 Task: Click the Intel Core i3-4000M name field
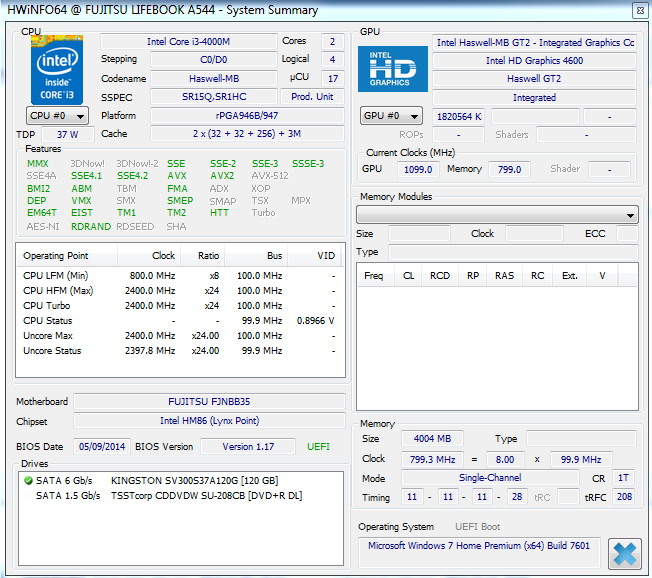(189, 42)
